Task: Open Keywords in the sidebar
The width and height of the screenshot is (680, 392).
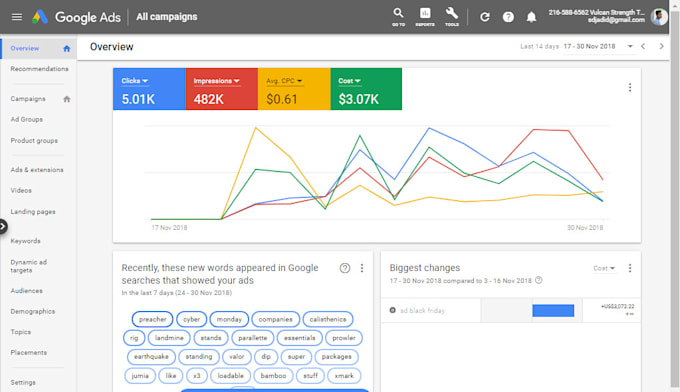Action: (x=25, y=241)
